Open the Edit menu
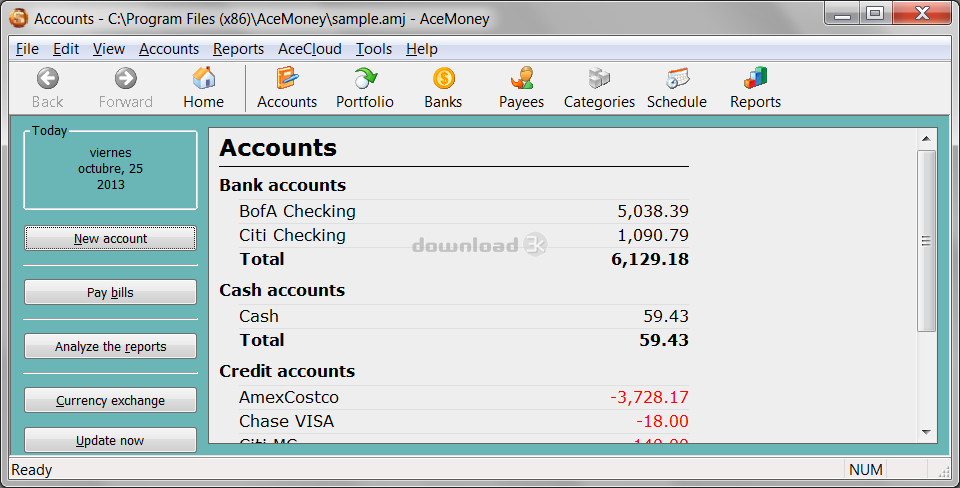This screenshot has width=960, height=488. coord(66,49)
